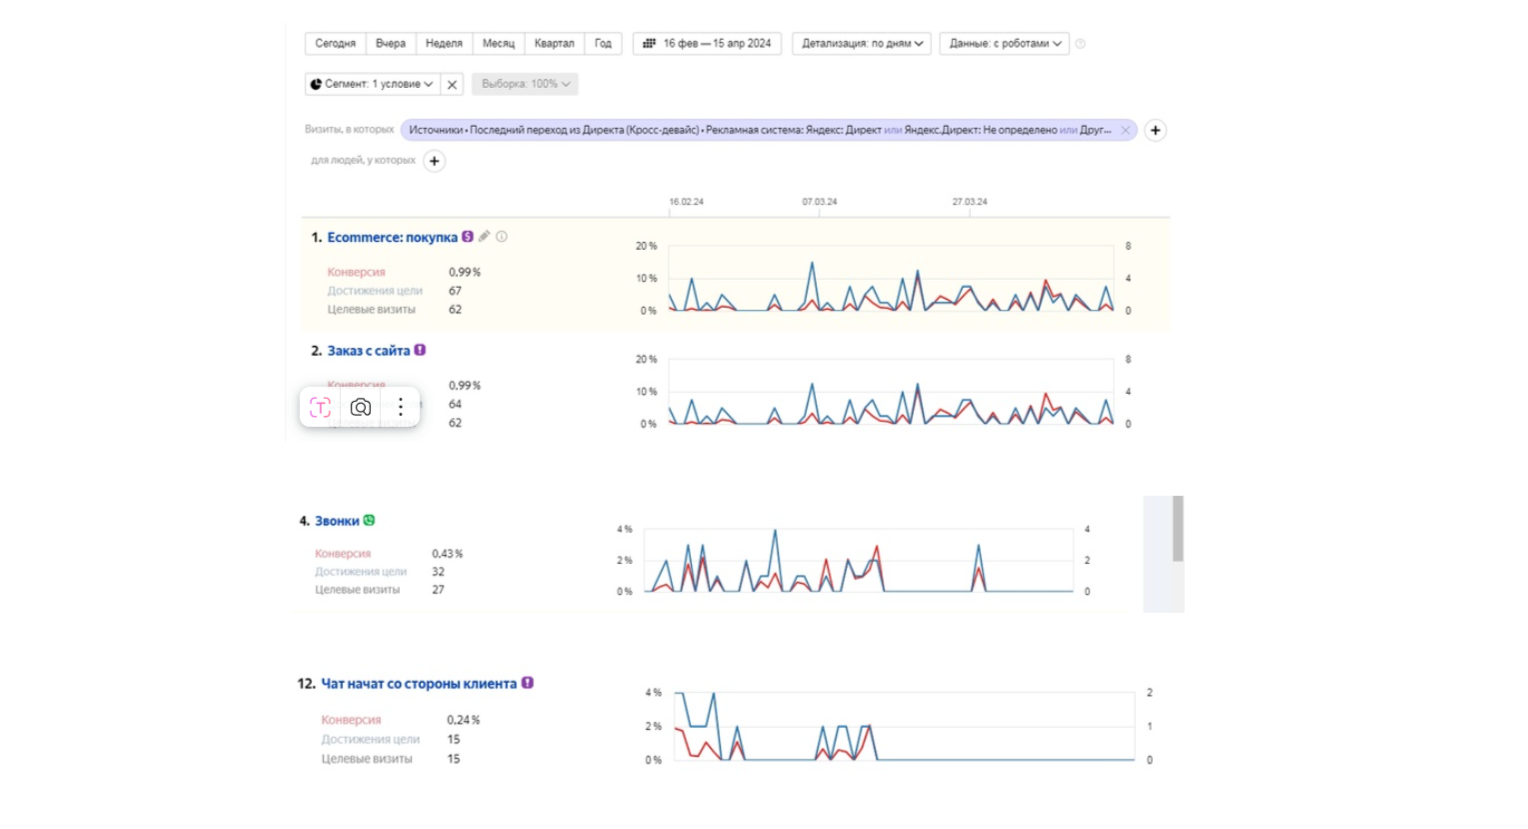This screenshot has width=1528, height=829.
Task: Add a visits condition with the plus button
Action: [1155, 130]
